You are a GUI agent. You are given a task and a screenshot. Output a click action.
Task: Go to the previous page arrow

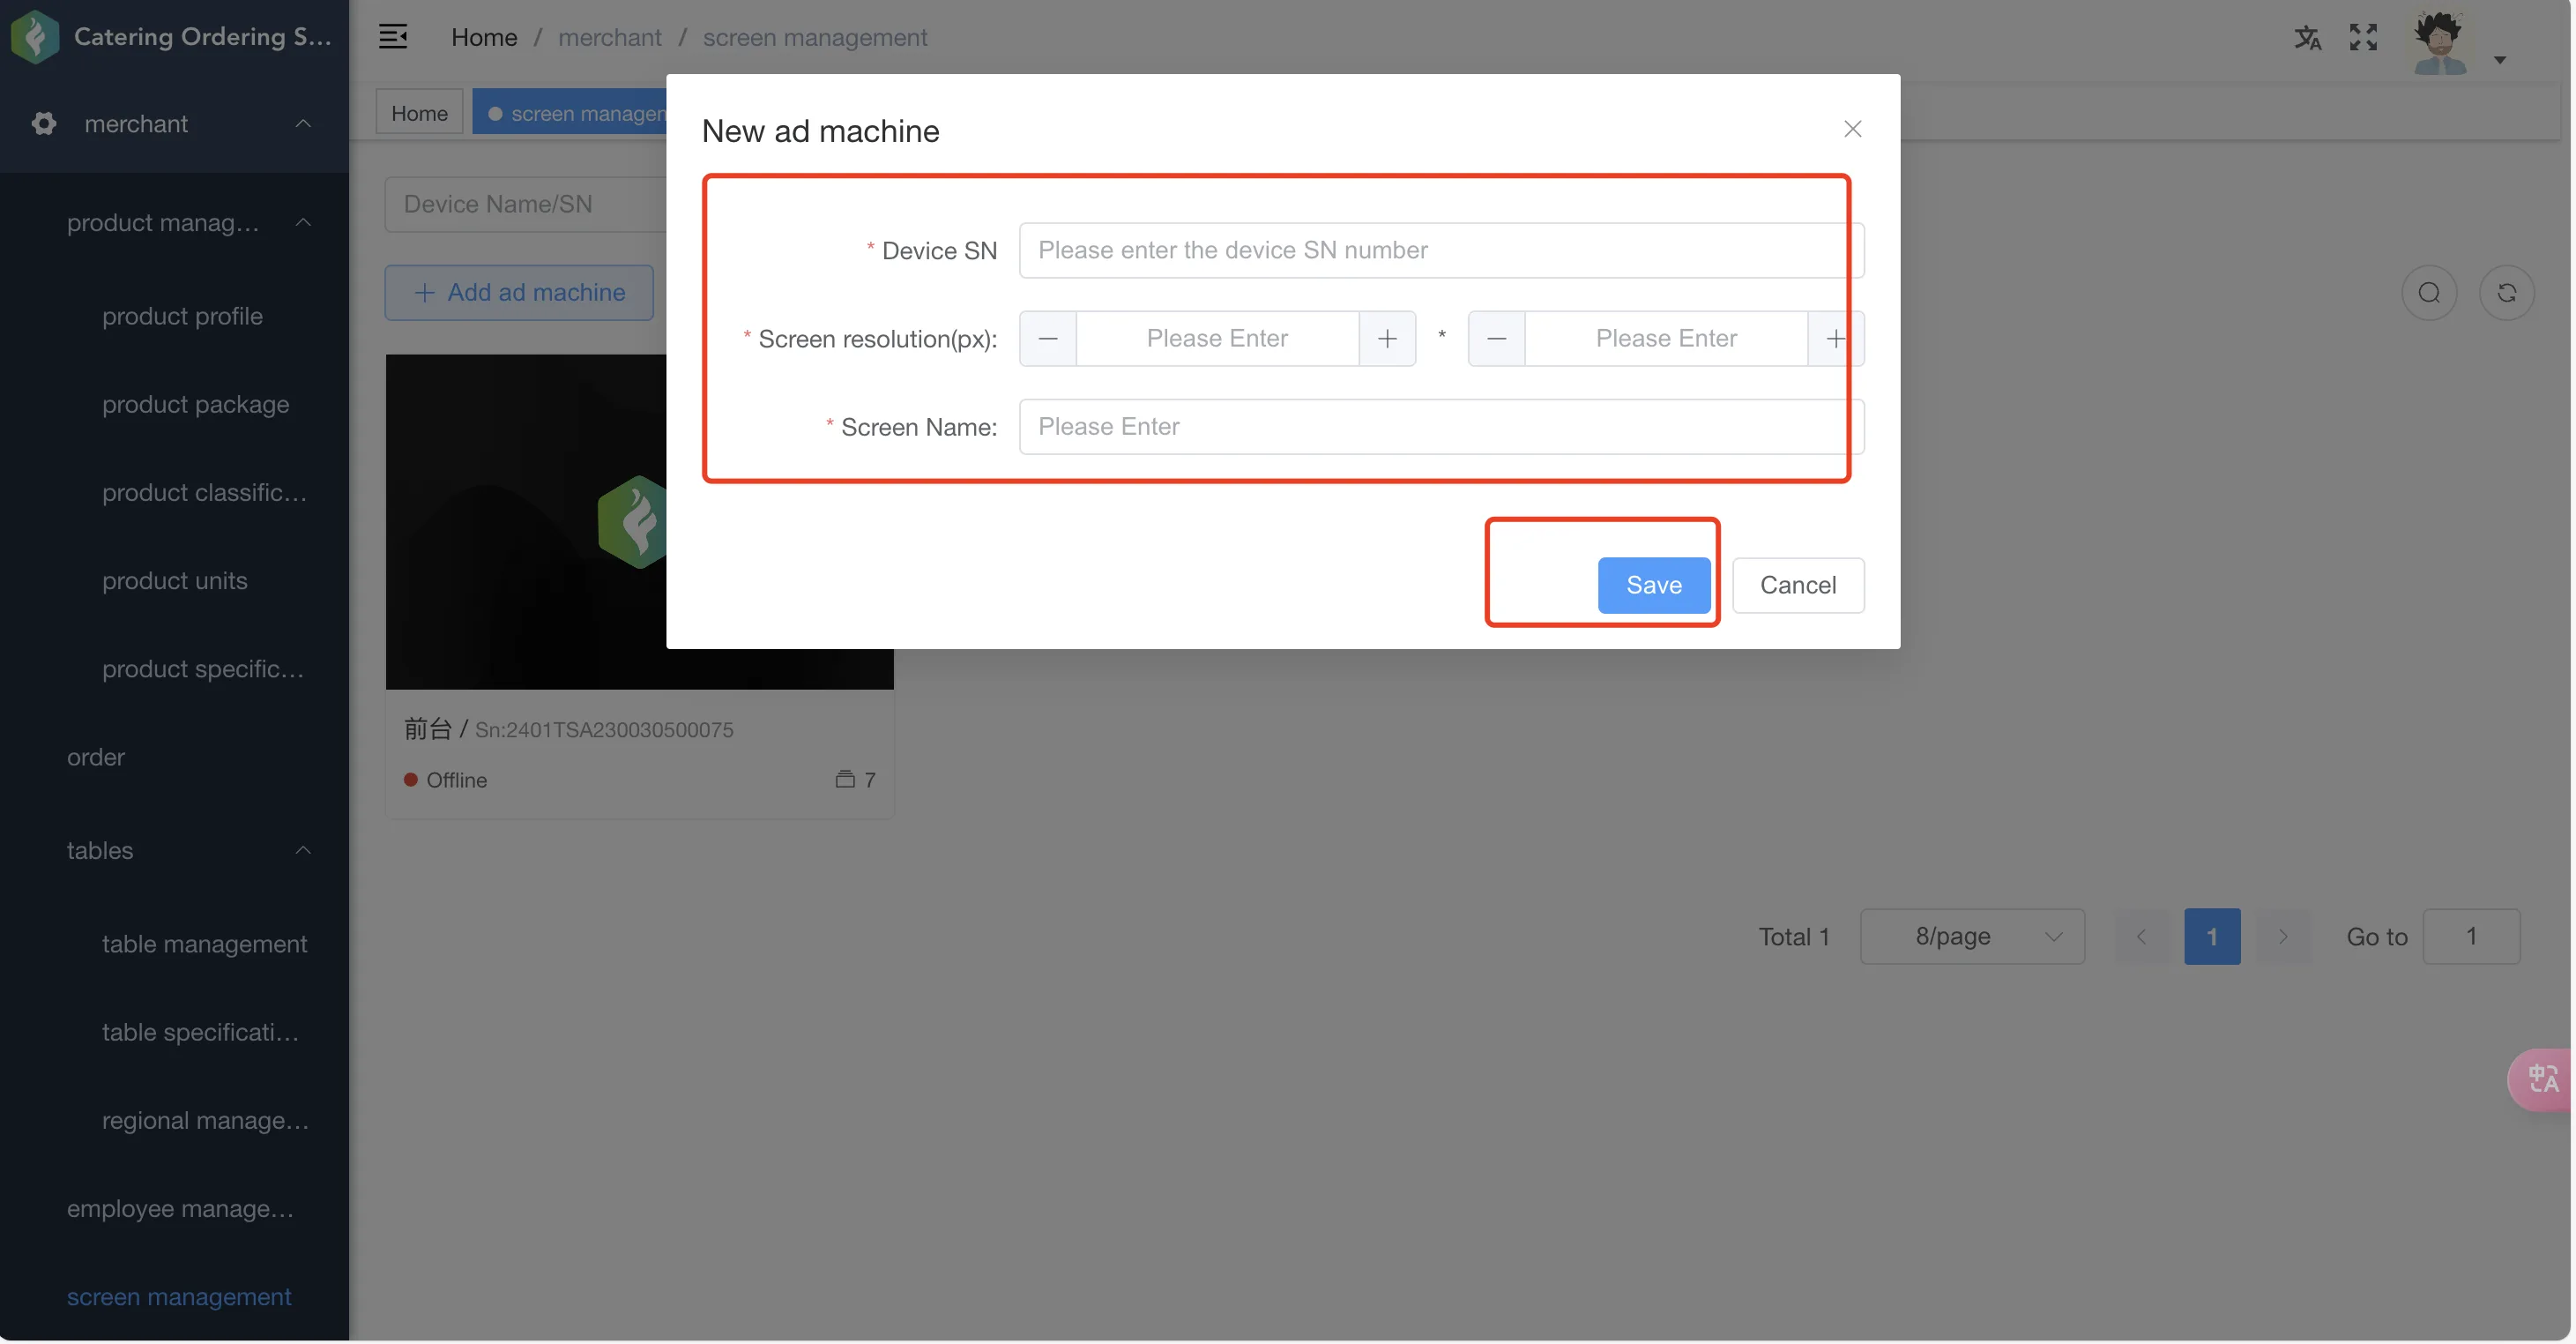pos(2141,937)
